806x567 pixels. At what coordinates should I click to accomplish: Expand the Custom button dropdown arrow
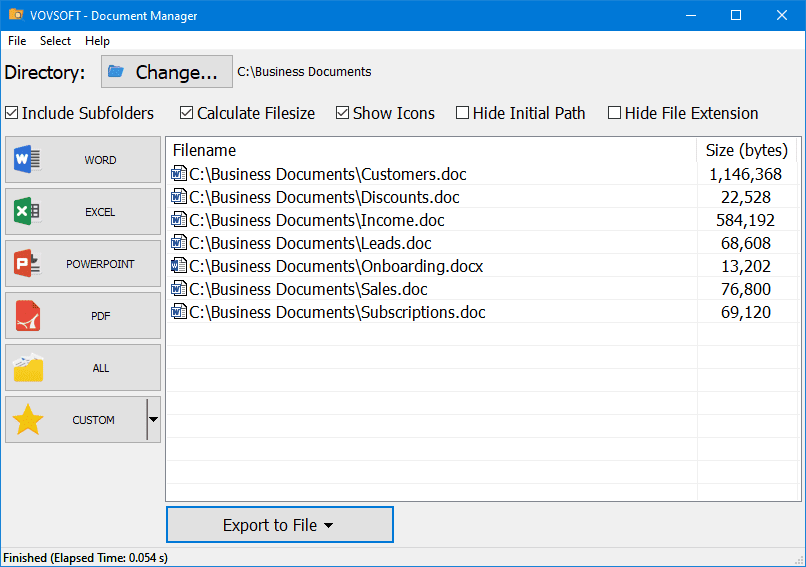click(x=153, y=420)
